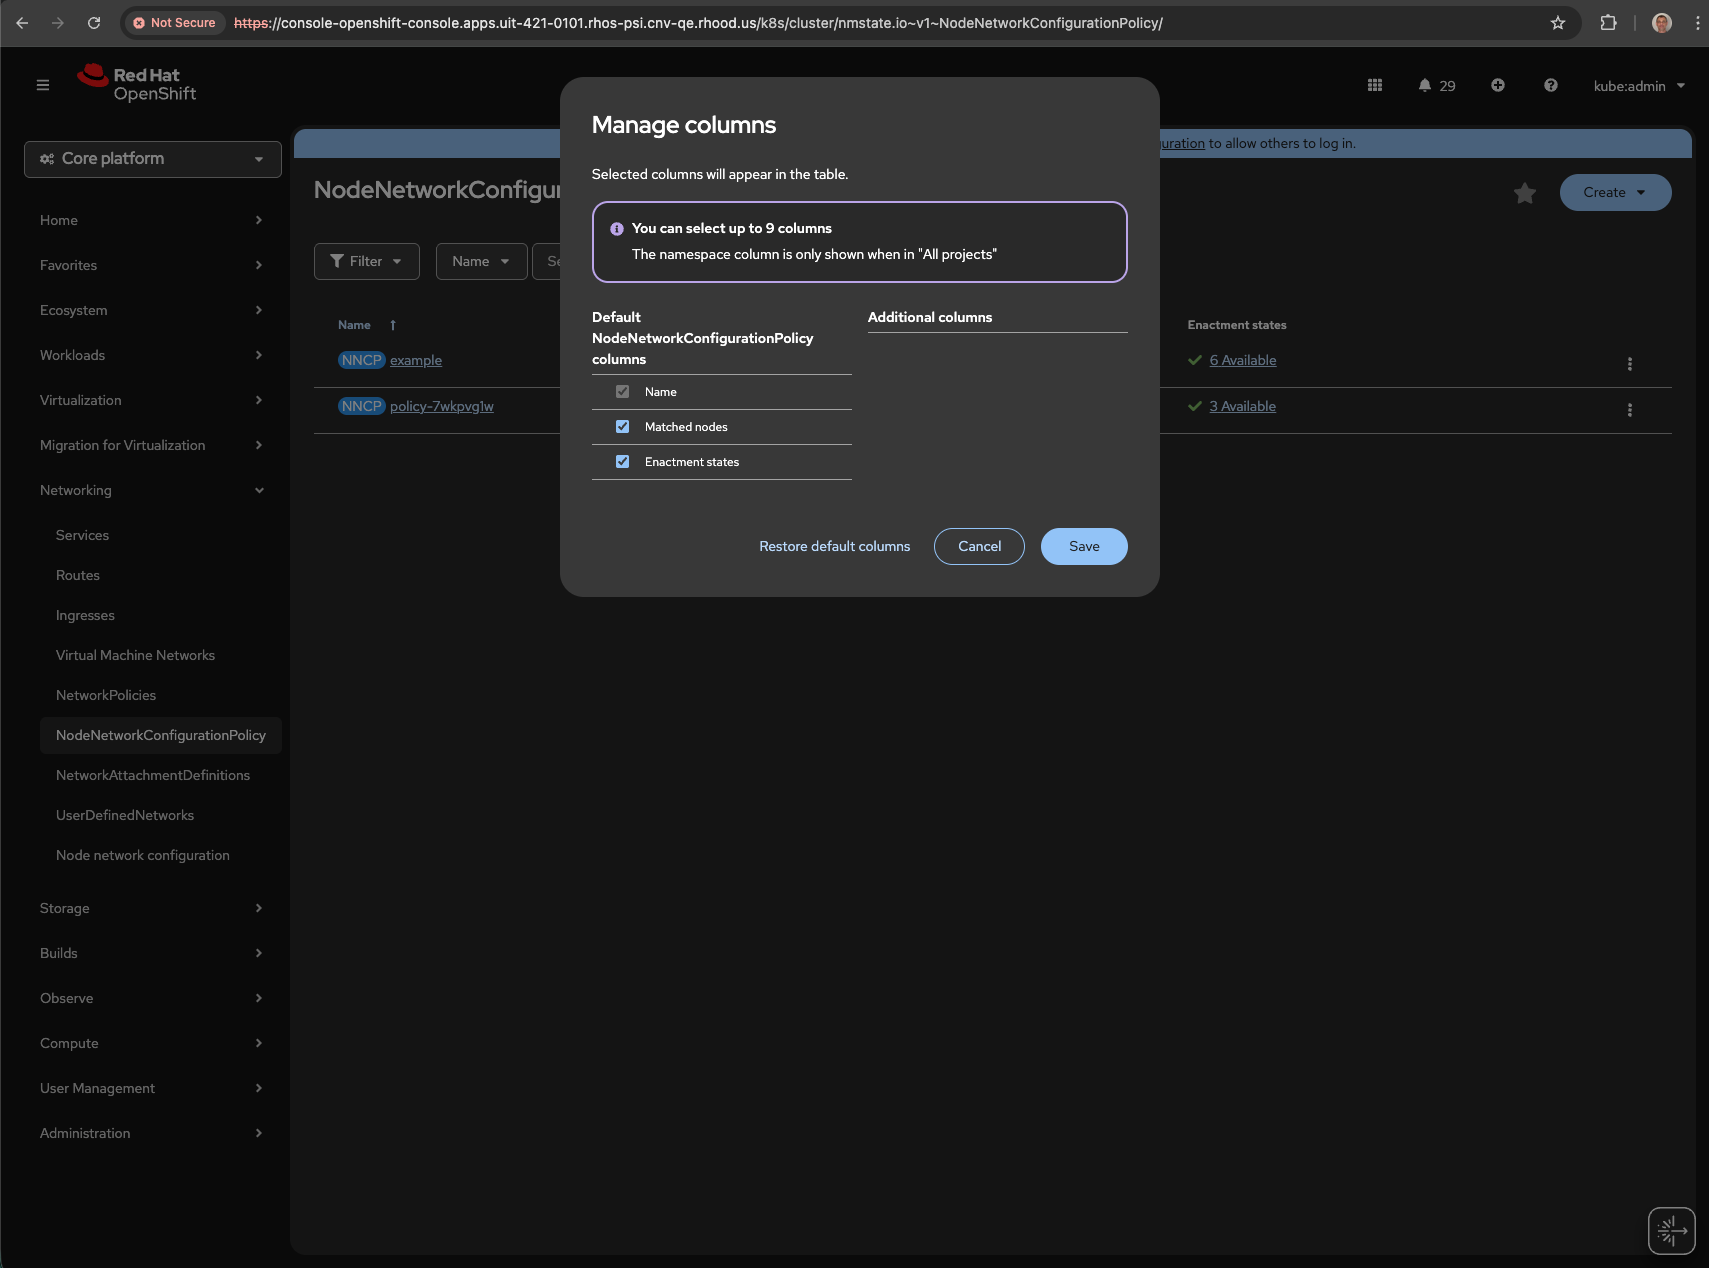The height and width of the screenshot is (1268, 1709).
Task: Reload the page in browser
Action: click(x=94, y=23)
